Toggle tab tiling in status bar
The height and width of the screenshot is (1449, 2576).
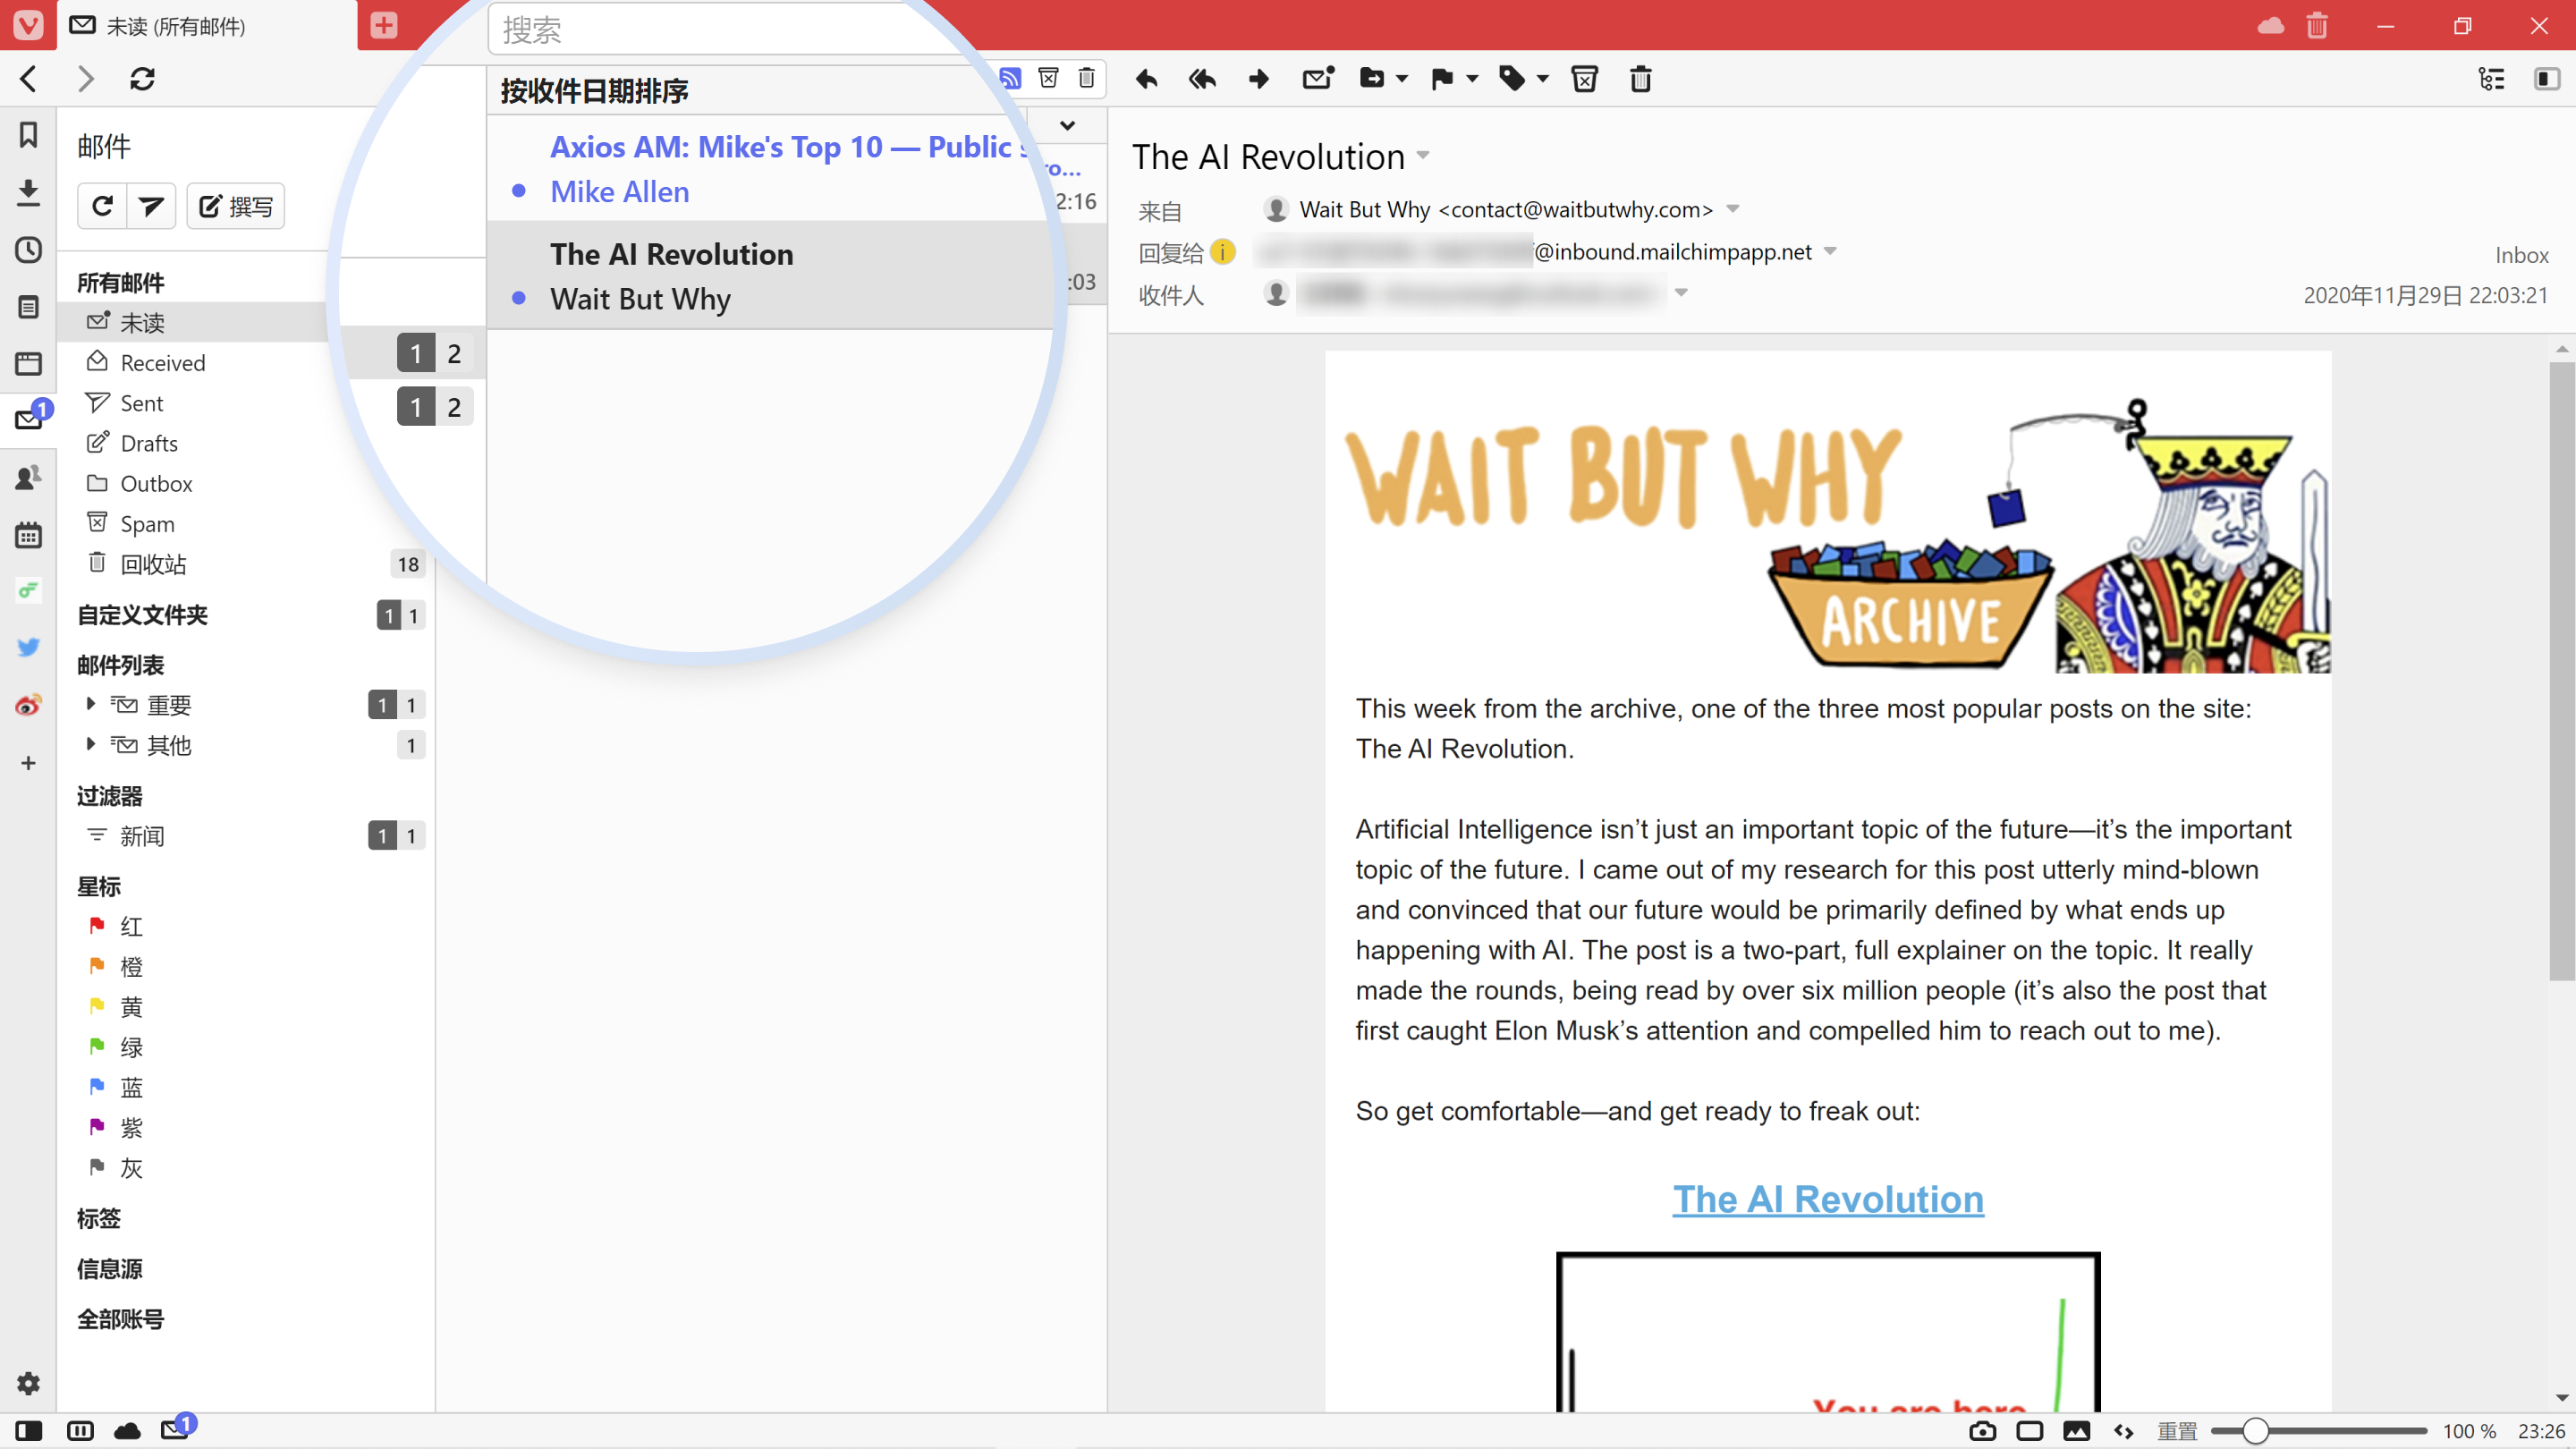point(2029,1430)
